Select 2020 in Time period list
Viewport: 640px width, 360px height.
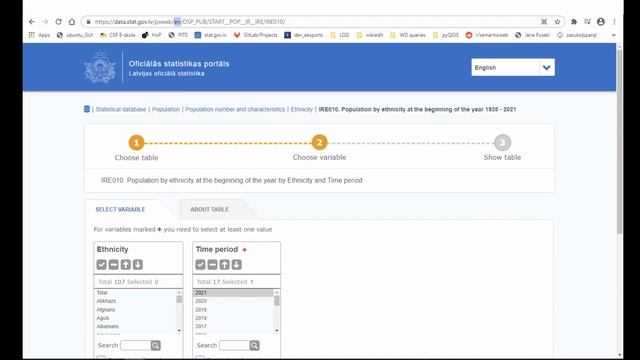[233, 301]
